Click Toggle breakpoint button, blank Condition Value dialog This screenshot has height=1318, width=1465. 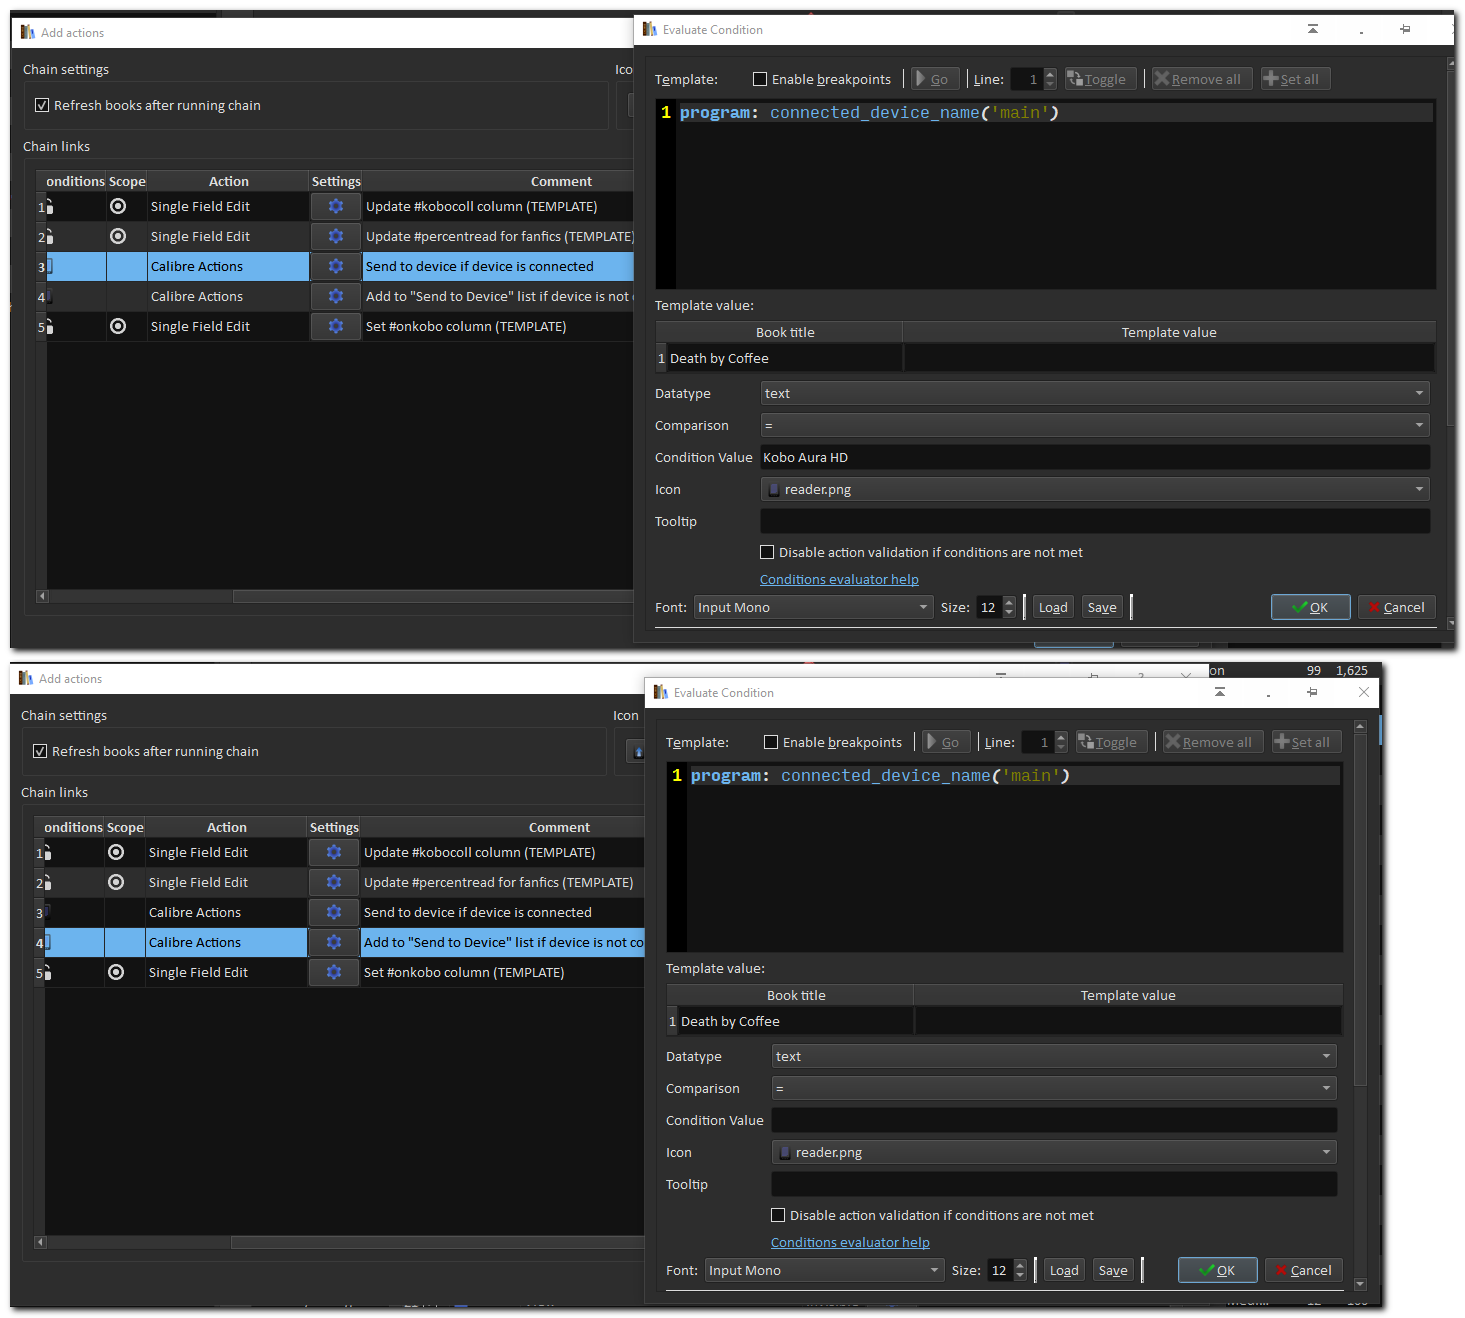[x=1111, y=742]
